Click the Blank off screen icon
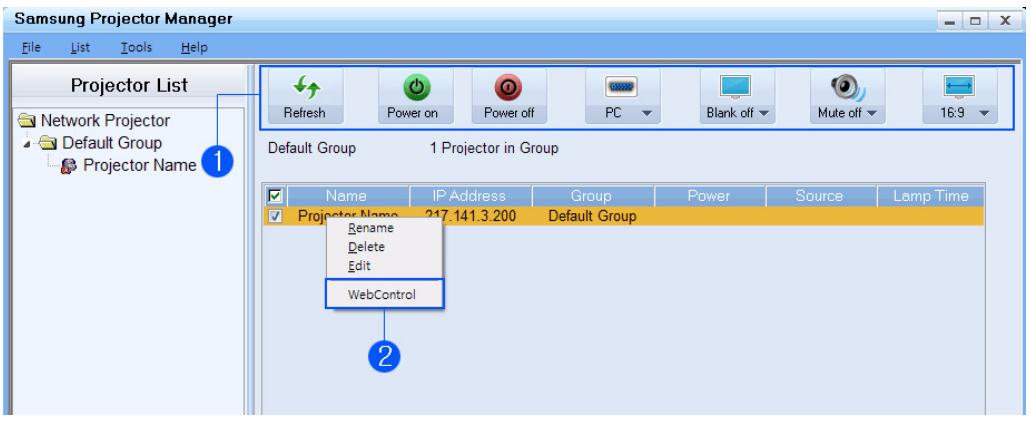The image size is (1031, 421). point(736,86)
